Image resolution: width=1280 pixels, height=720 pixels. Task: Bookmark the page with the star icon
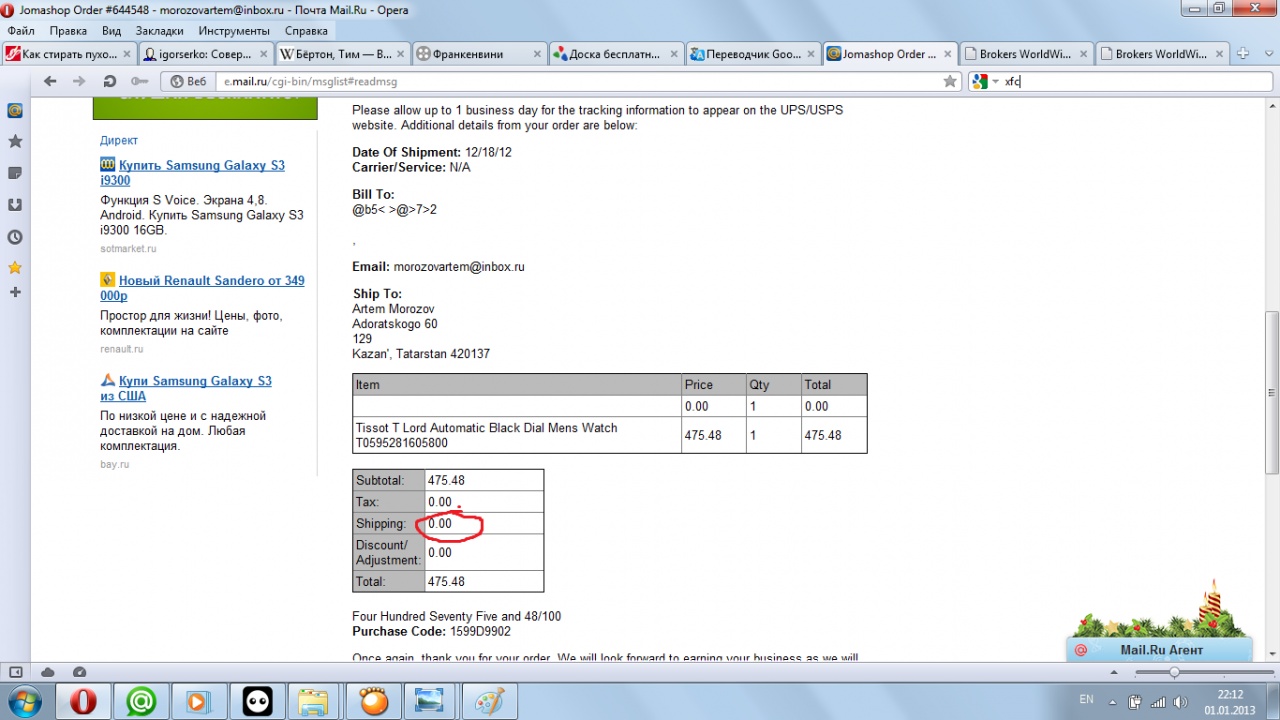[950, 82]
